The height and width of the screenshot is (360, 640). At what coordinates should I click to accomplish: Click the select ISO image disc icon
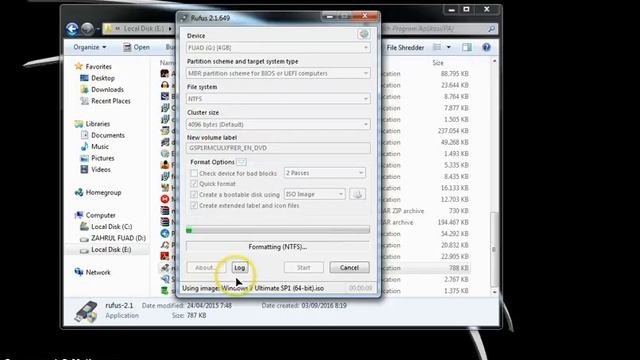click(x=358, y=194)
